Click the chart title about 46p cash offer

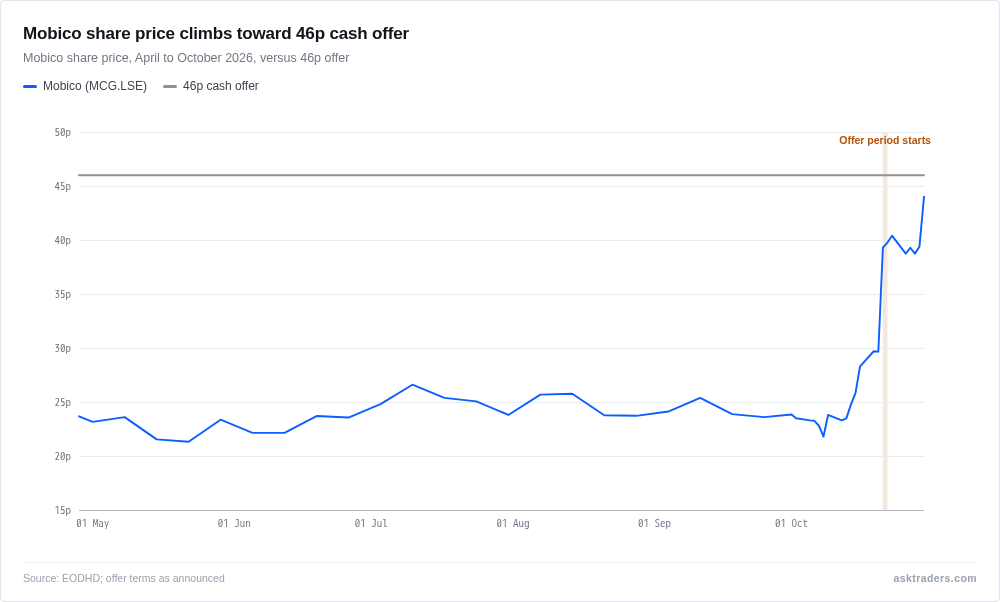click(216, 33)
